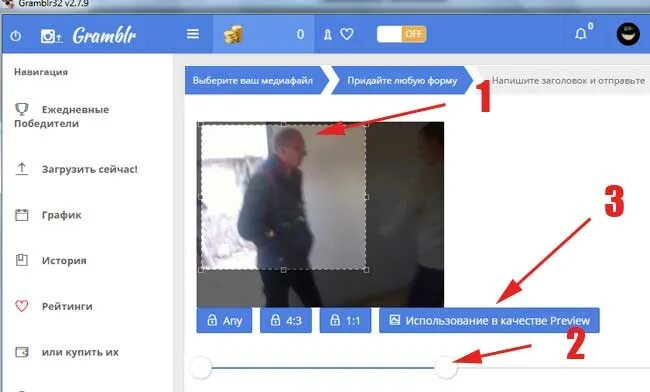This screenshot has height=392, width=650.
Task: Select the Any crop ratio button
Action: click(x=224, y=320)
